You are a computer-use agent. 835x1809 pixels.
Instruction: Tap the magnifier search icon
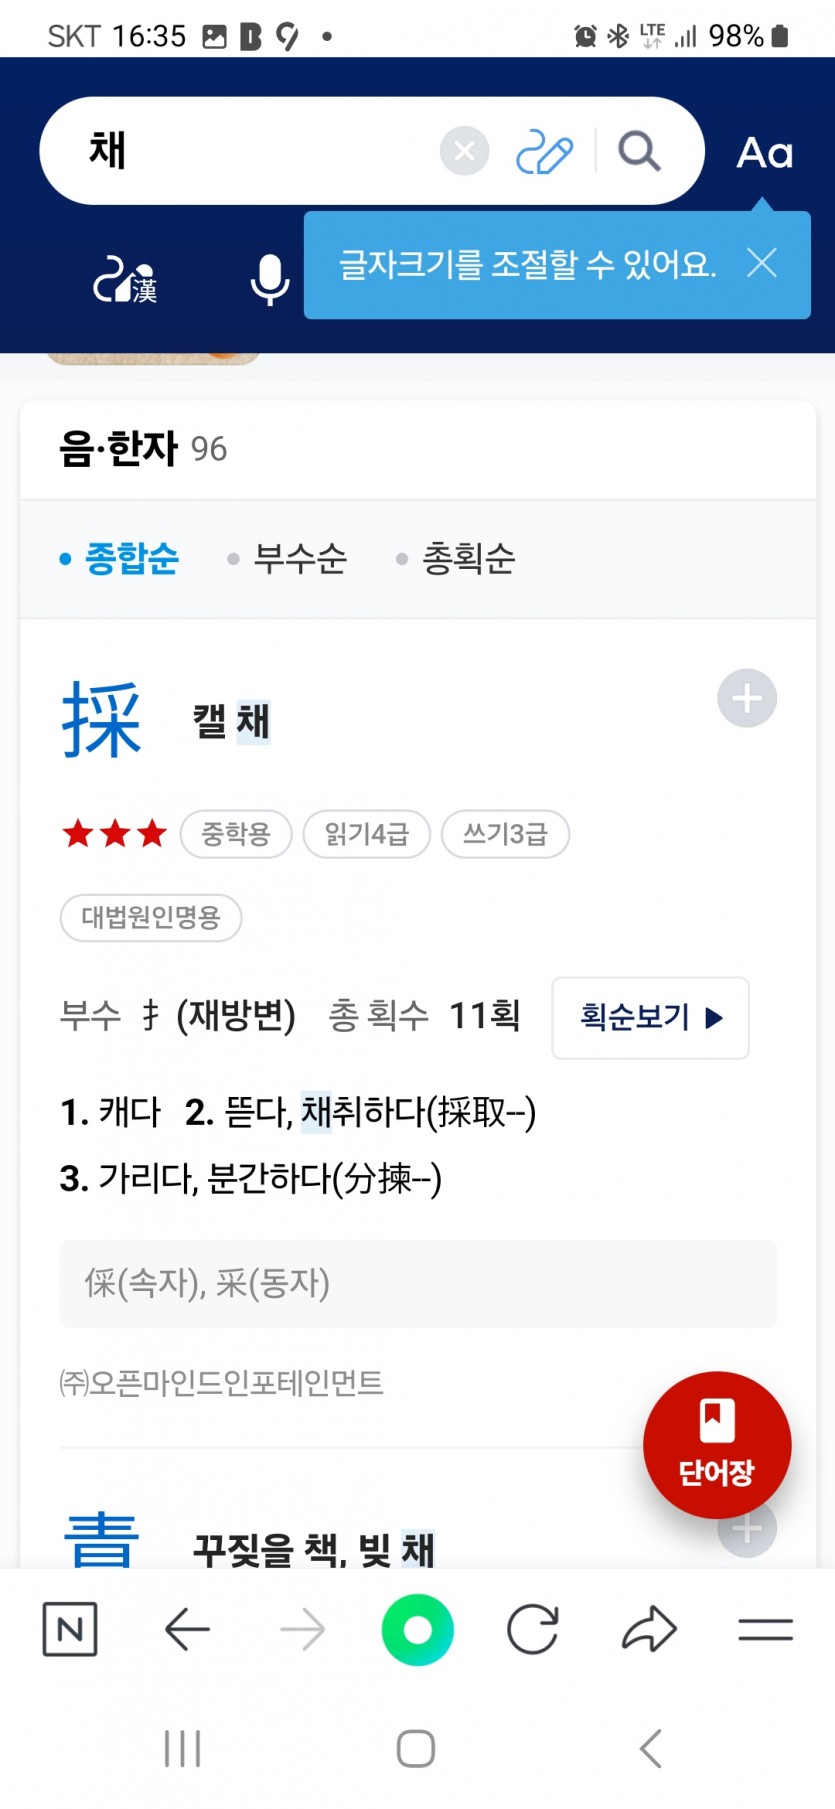point(639,152)
